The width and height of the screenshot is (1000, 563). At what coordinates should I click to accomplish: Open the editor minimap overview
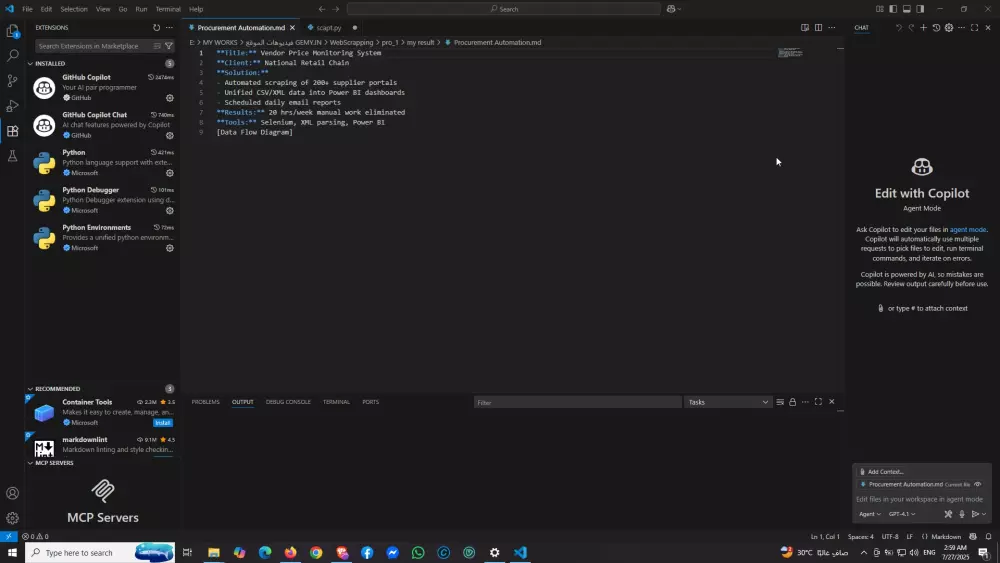(790, 52)
